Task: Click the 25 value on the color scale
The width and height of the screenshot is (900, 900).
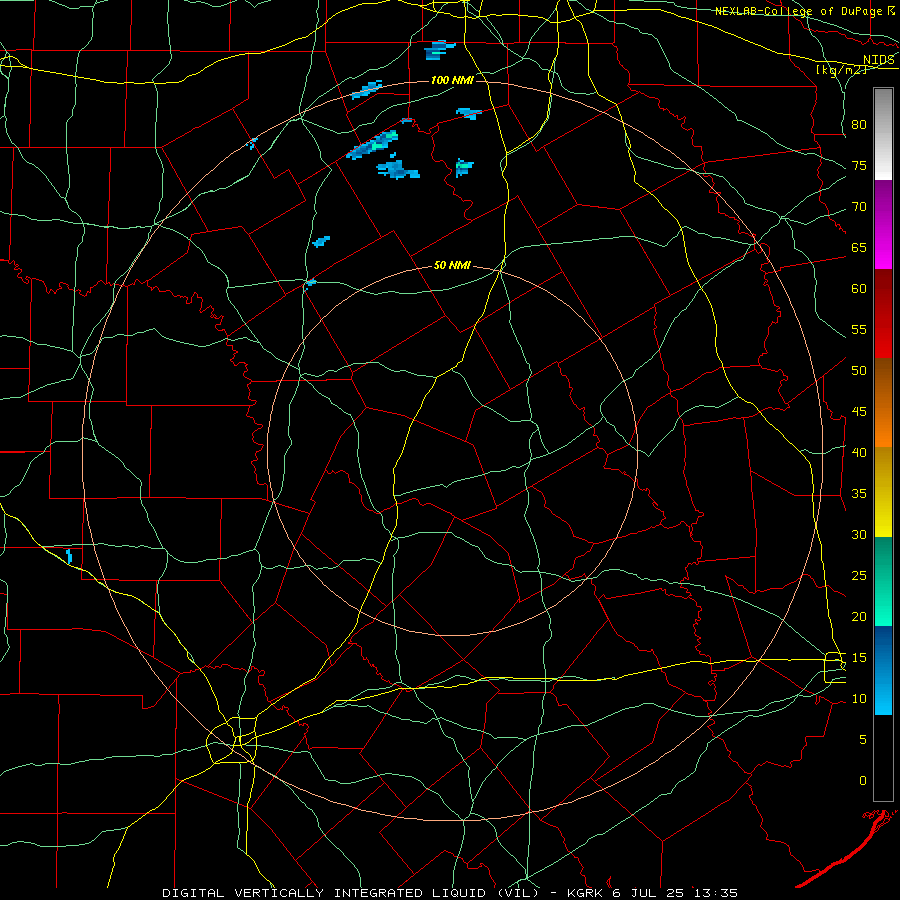Action: click(x=859, y=576)
